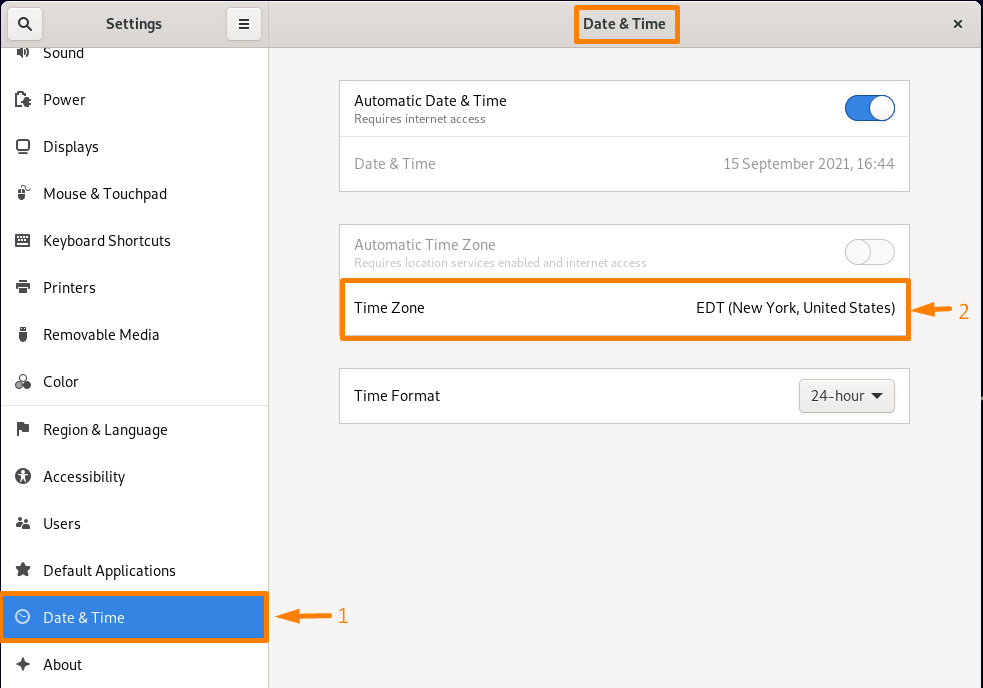This screenshot has height=688, width=983.
Task: Open the hamburger menu next to Settings
Action: tap(244, 23)
